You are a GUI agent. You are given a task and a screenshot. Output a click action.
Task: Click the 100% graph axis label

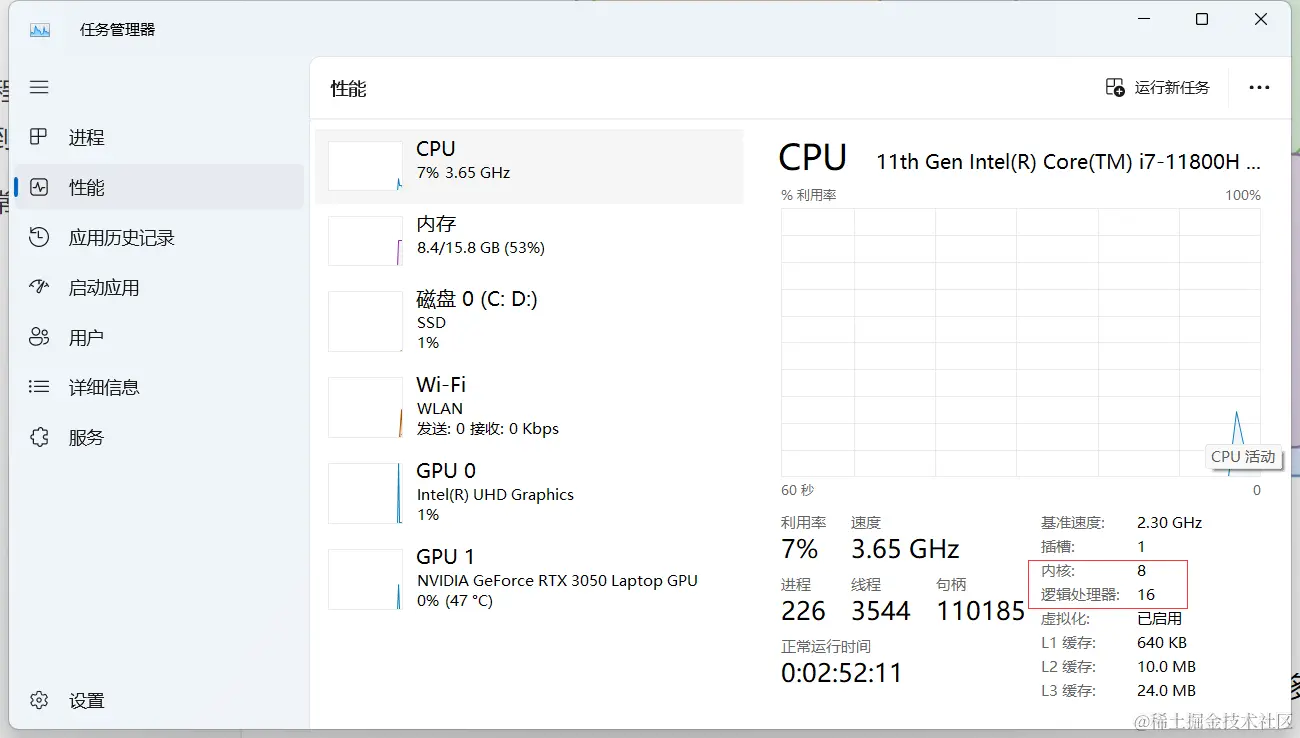coord(1243,196)
